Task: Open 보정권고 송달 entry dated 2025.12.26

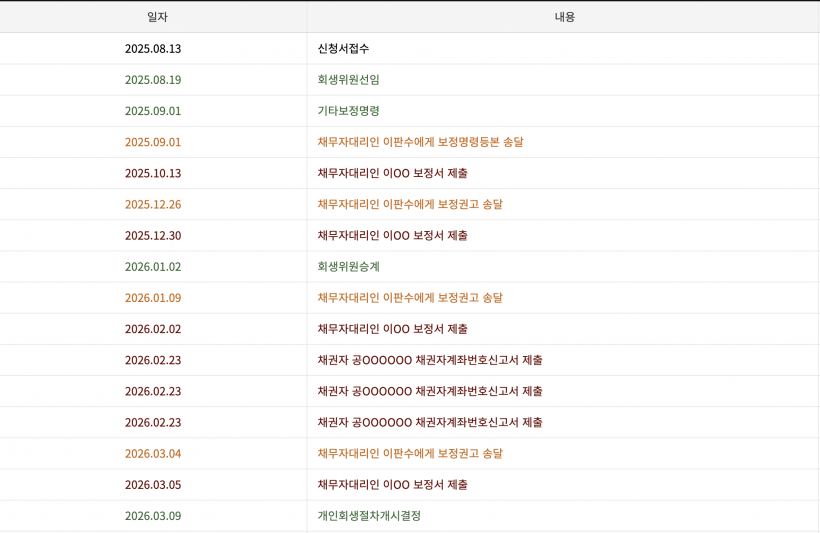Action: (410, 205)
